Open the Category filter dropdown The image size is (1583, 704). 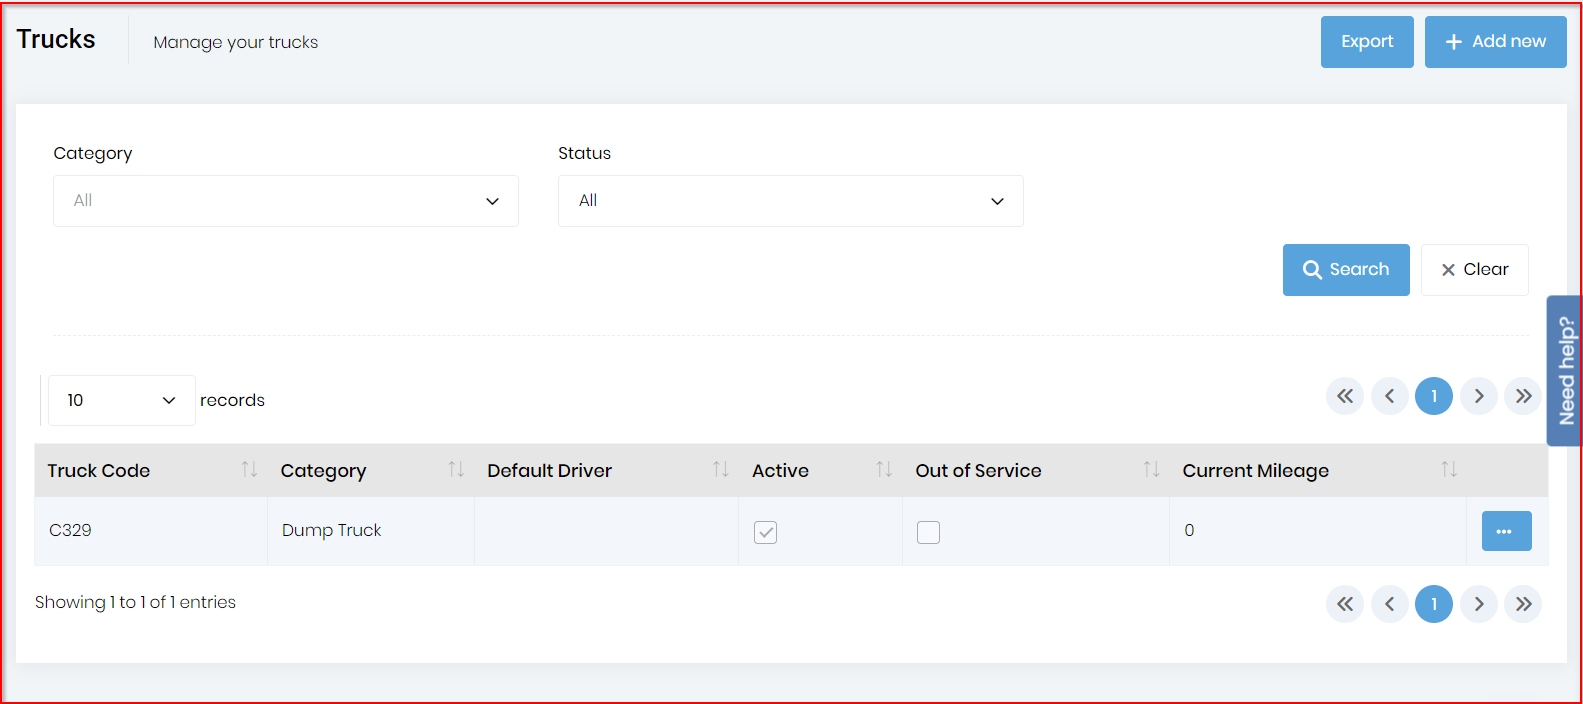pyautogui.click(x=285, y=201)
